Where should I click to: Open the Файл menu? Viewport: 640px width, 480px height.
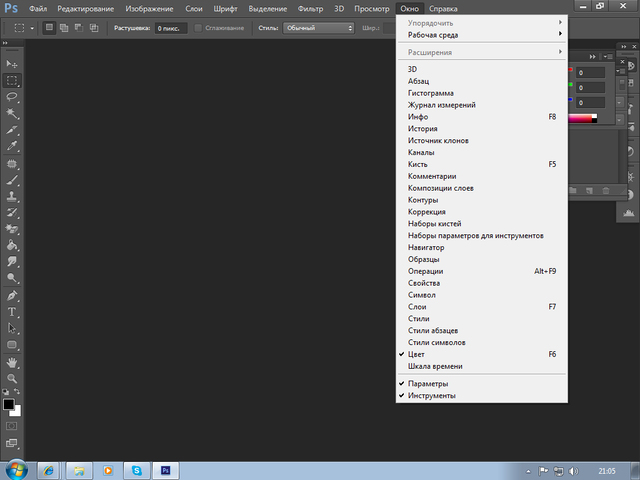click(38, 9)
